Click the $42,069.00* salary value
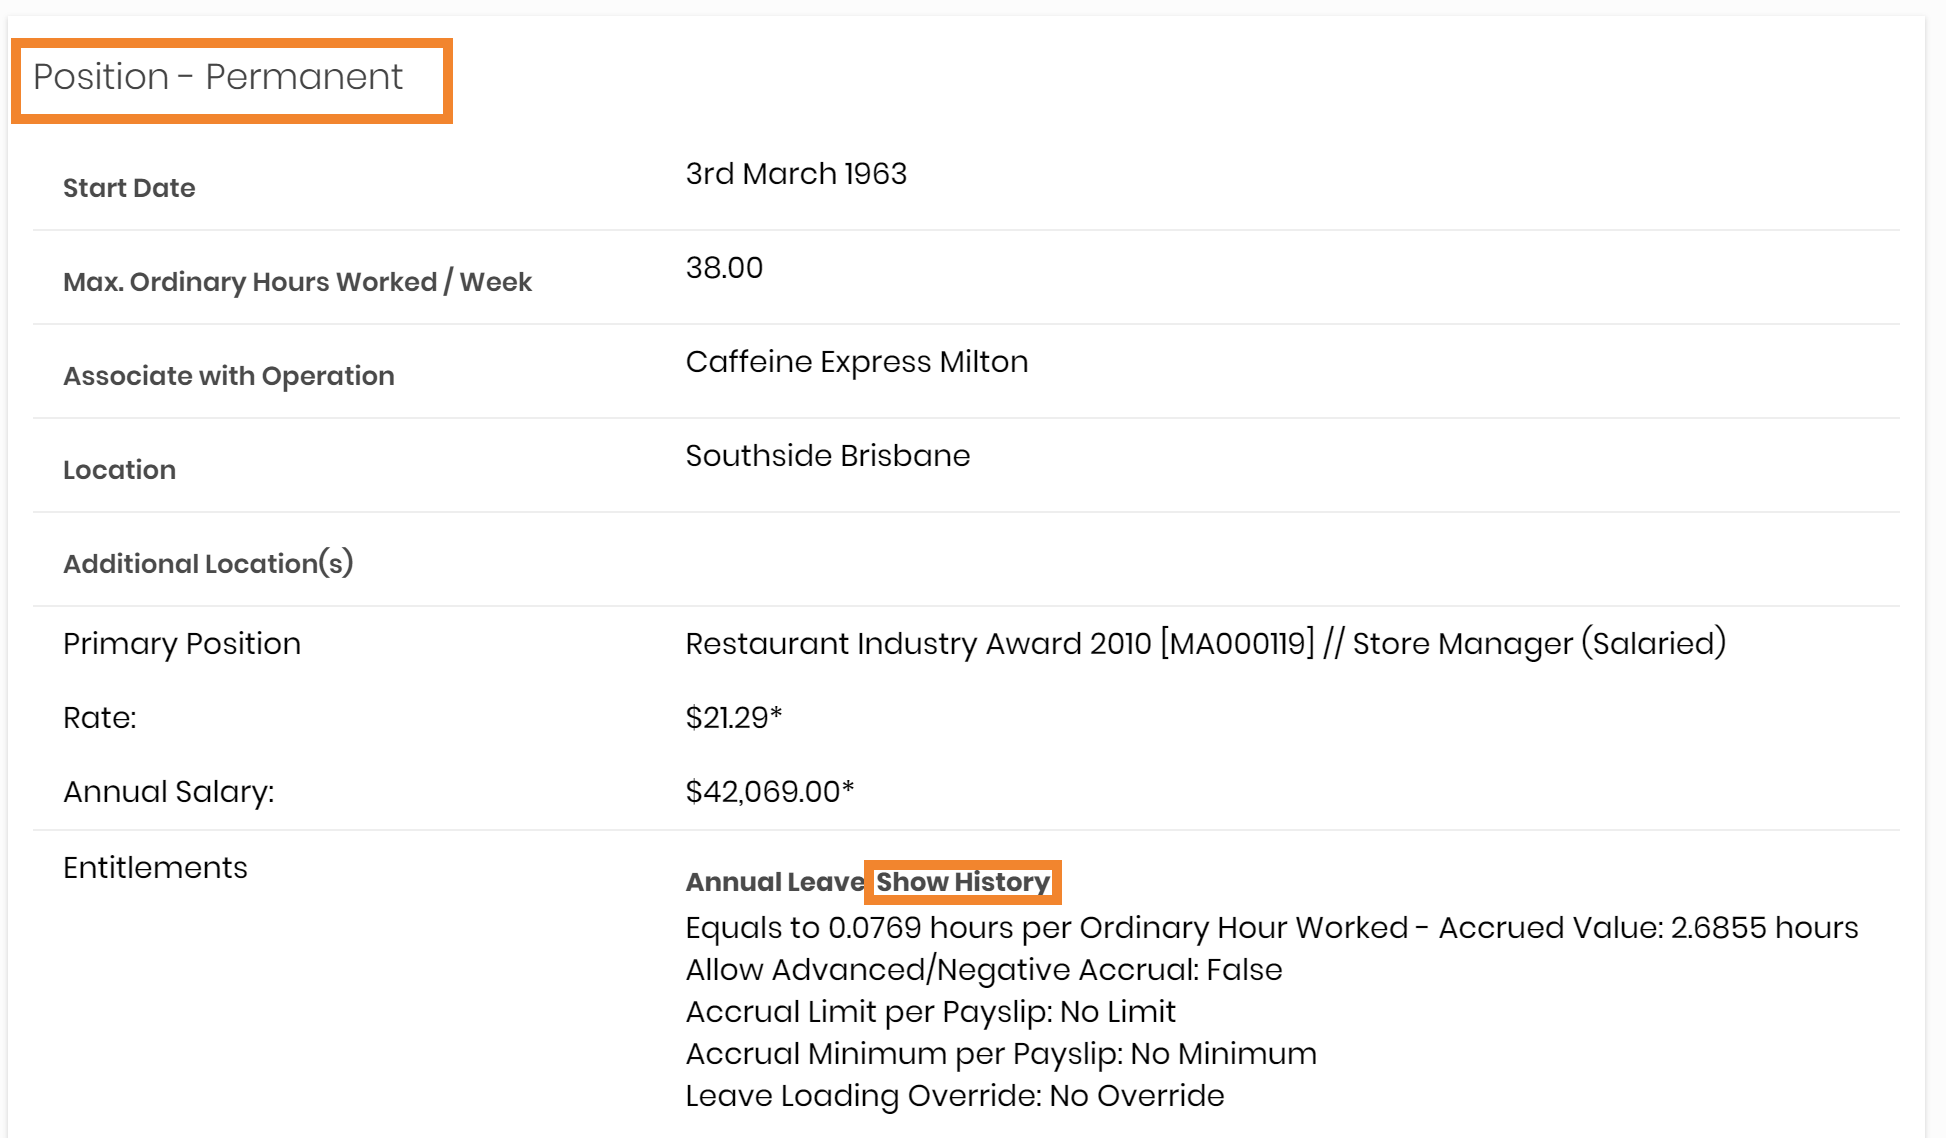 point(769,792)
